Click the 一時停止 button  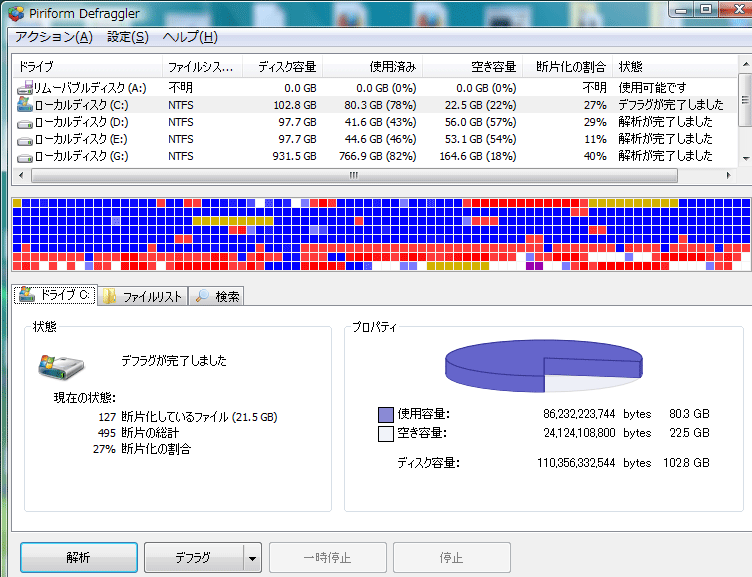[328, 557]
